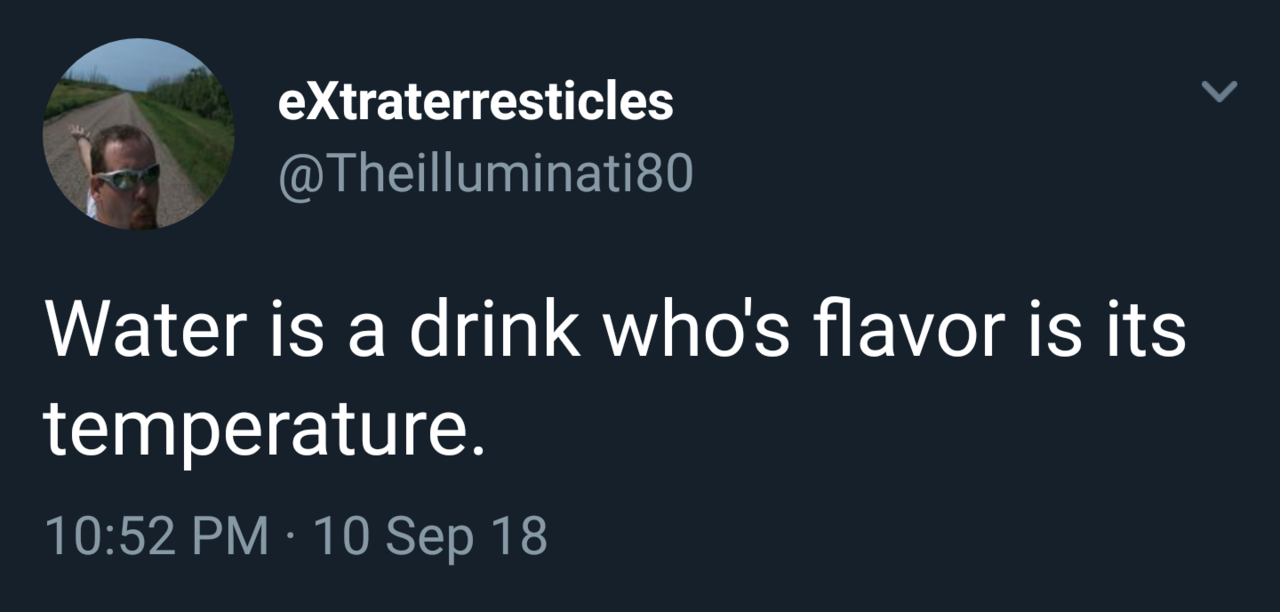Open the eXtraterresticles display name link

(475, 101)
